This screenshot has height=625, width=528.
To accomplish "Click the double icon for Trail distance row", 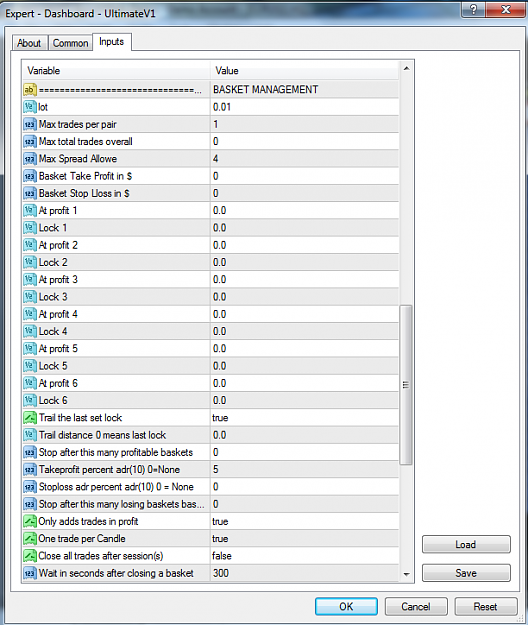I will pyautogui.click(x=30, y=435).
